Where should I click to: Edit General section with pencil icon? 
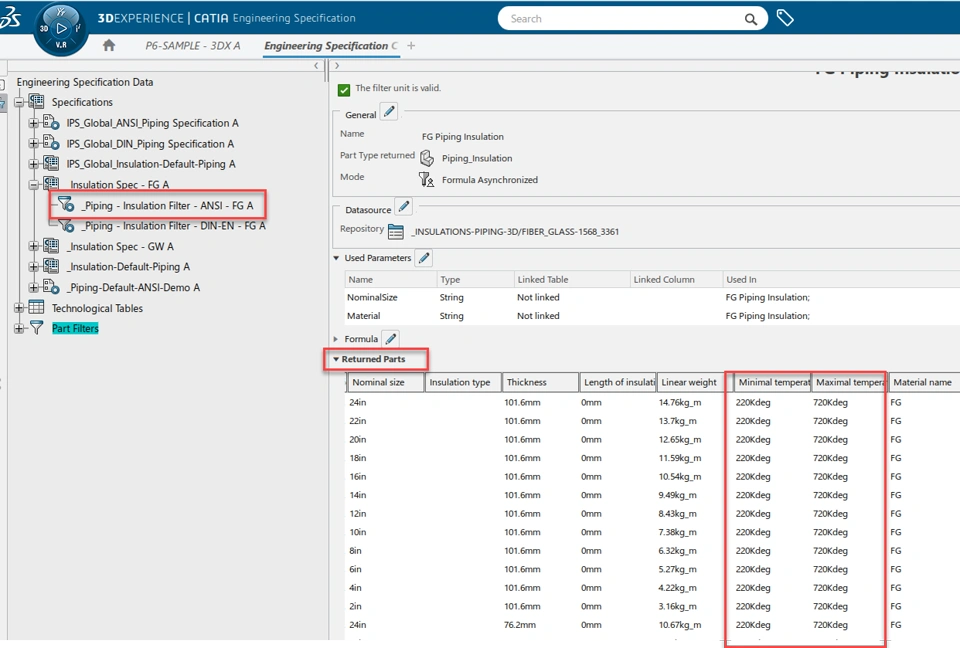click(x=389, y=112)
